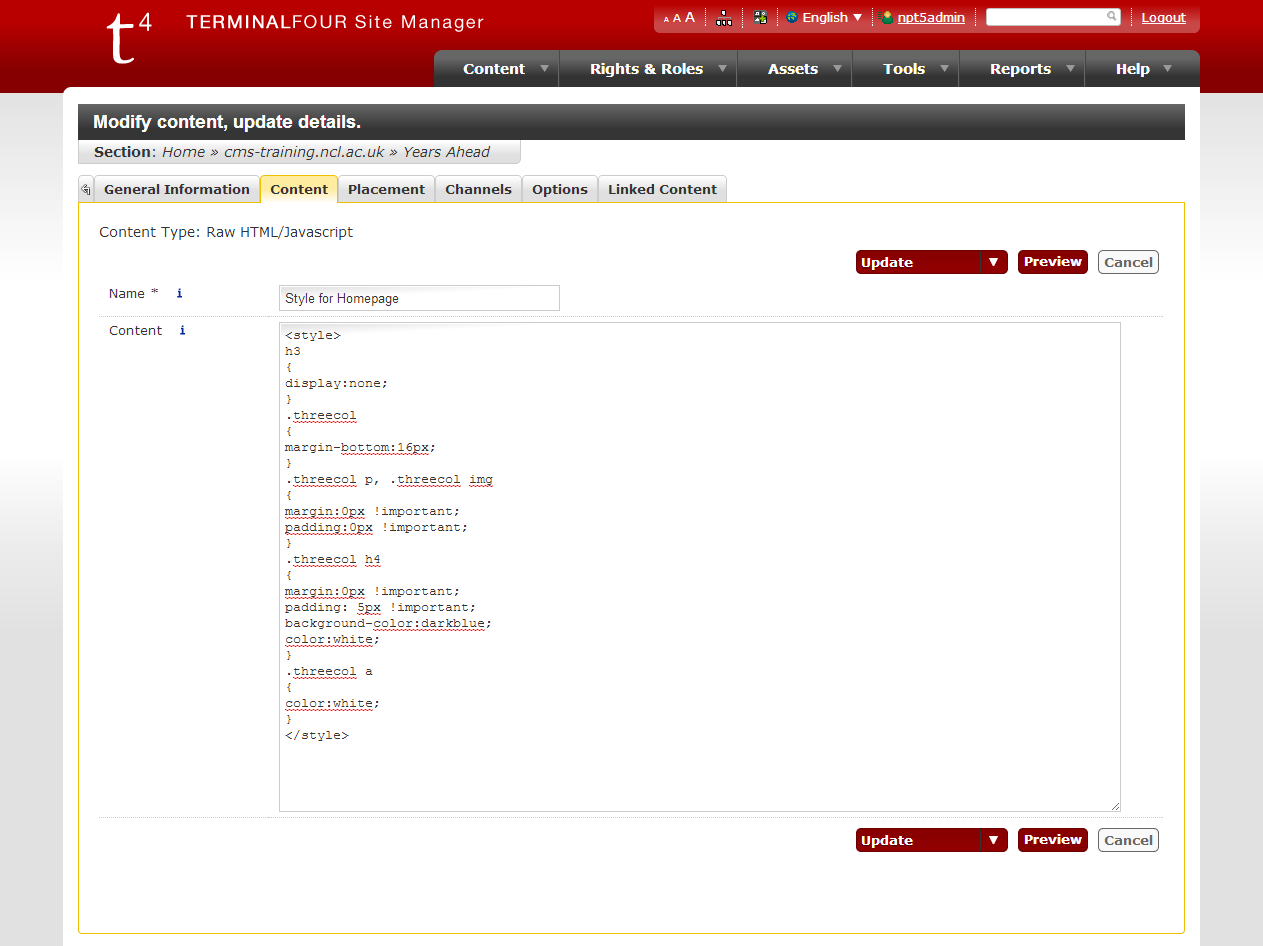Click the top Preview button

coord(1052,262)
